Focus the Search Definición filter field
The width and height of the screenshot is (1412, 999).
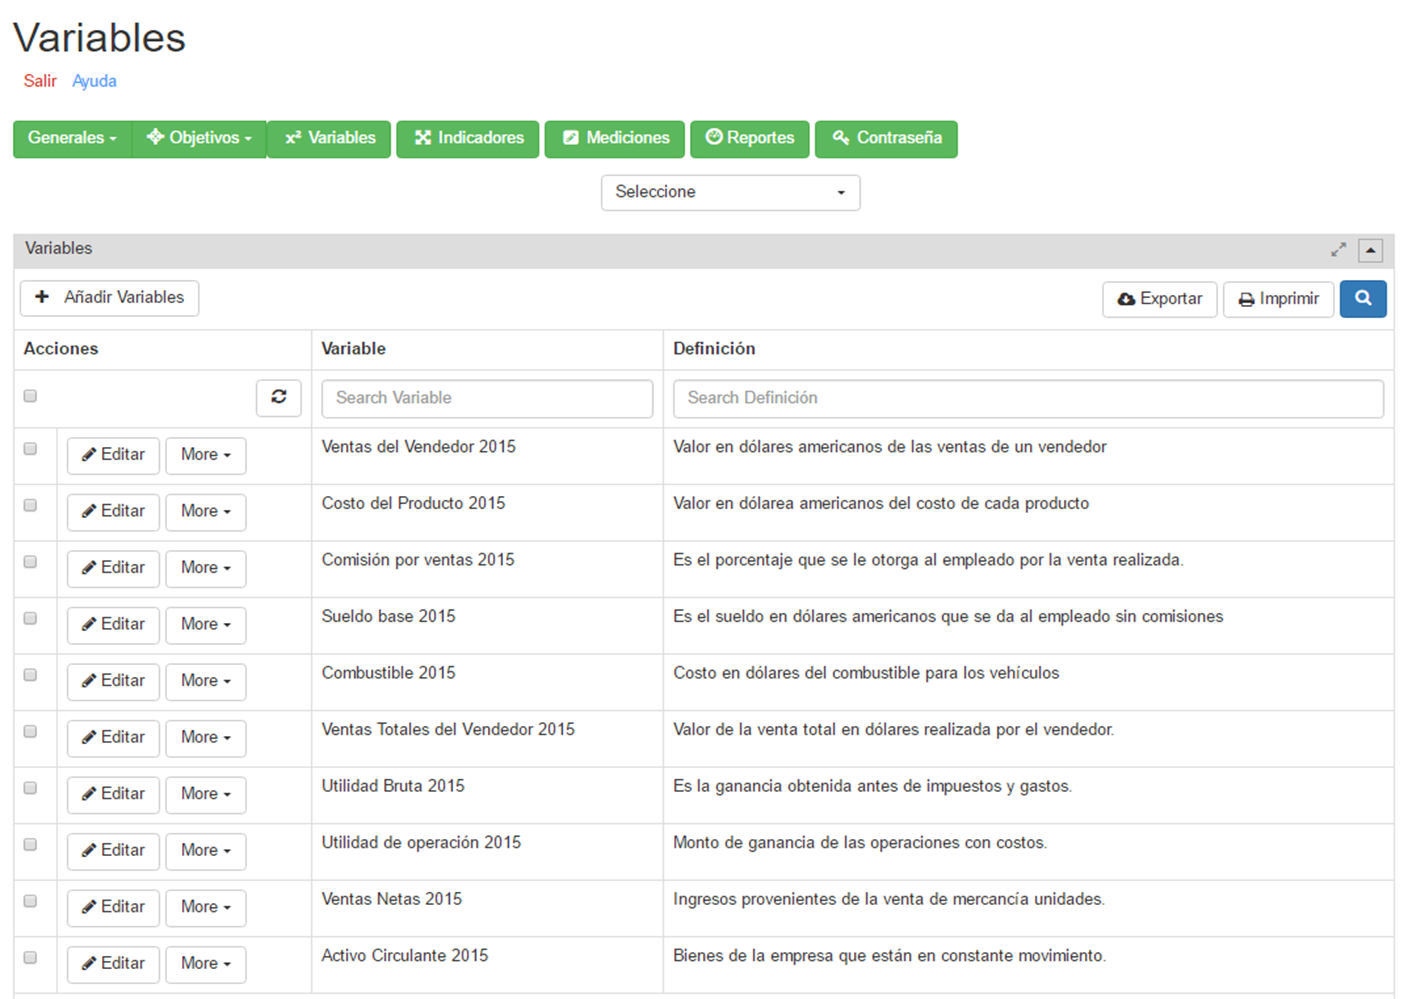coord(1028,398)
